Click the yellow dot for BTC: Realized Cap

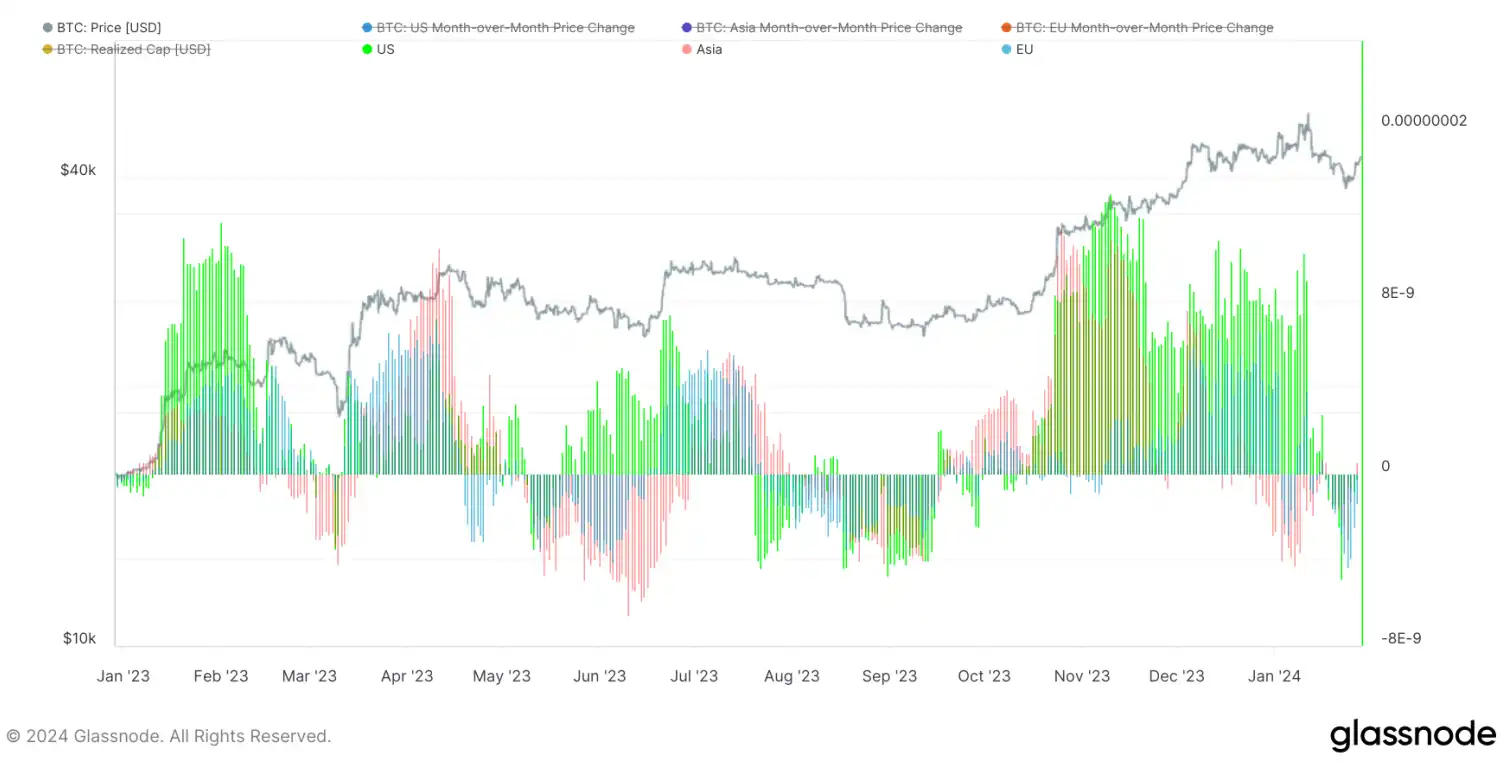47,49
